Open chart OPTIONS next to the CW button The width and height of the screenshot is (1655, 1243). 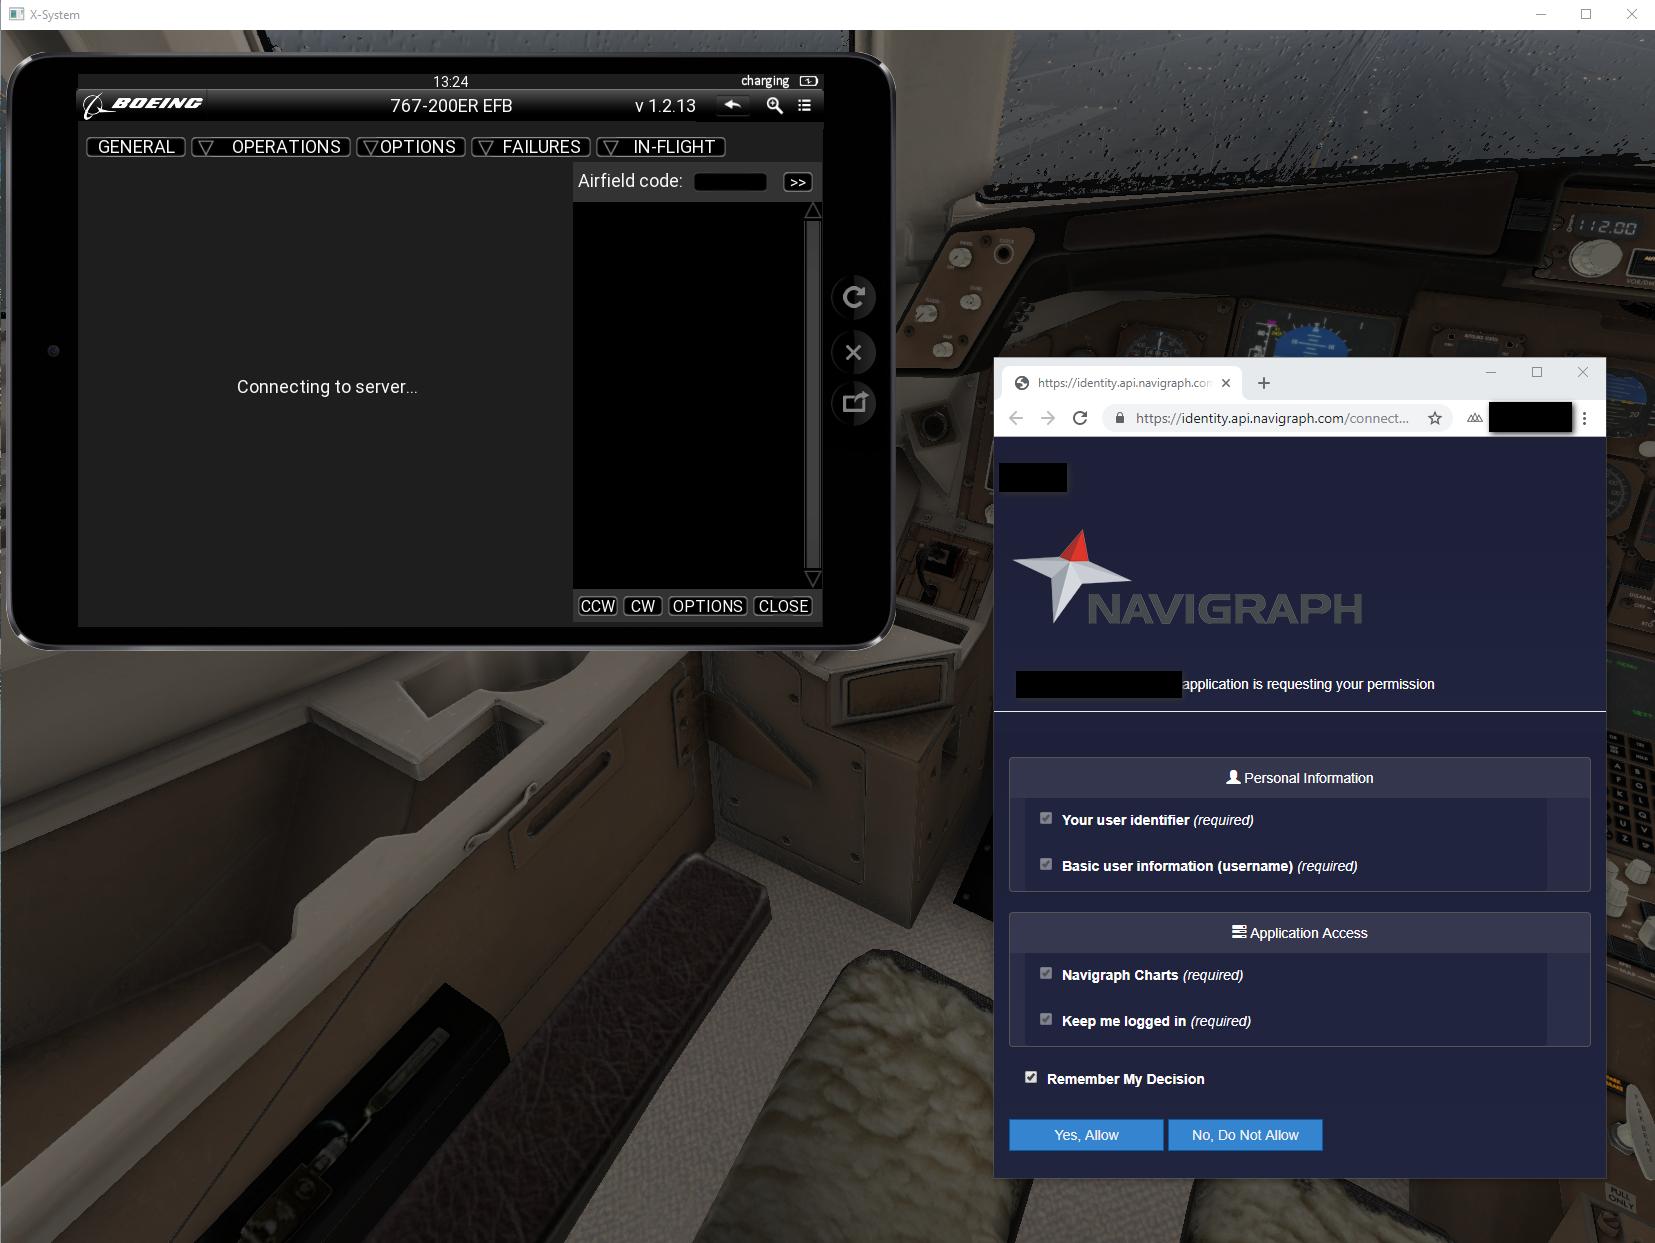(708, 606)
